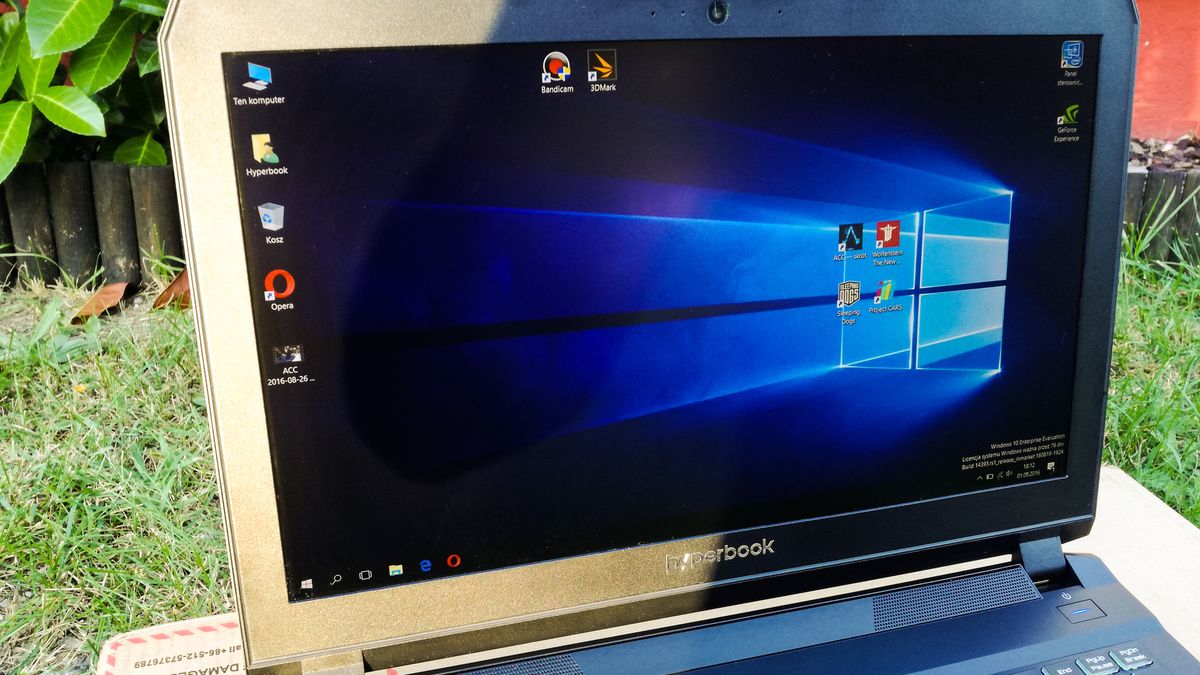
Task: Open the Panel sterowania desktop shortcut
Action: pos(1072,63)
